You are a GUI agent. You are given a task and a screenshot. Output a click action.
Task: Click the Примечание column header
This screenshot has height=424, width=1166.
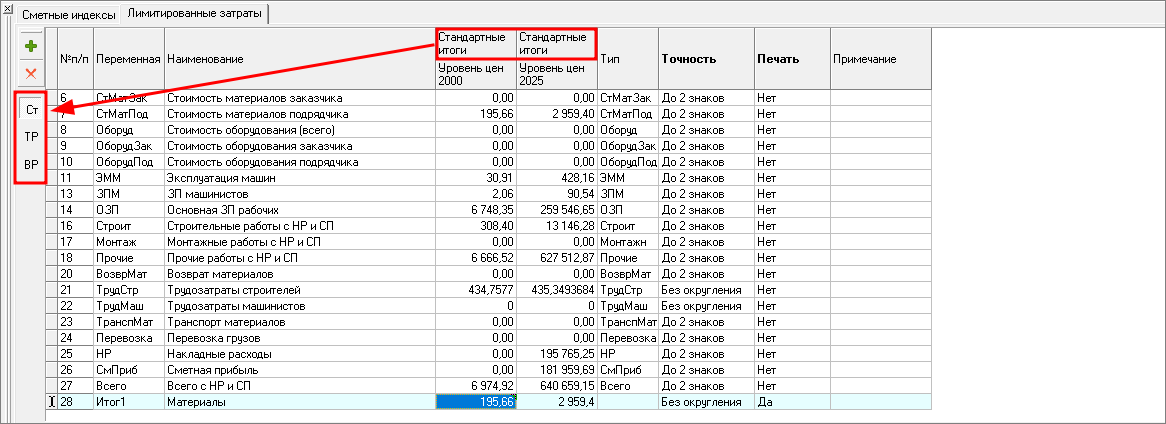880,59
